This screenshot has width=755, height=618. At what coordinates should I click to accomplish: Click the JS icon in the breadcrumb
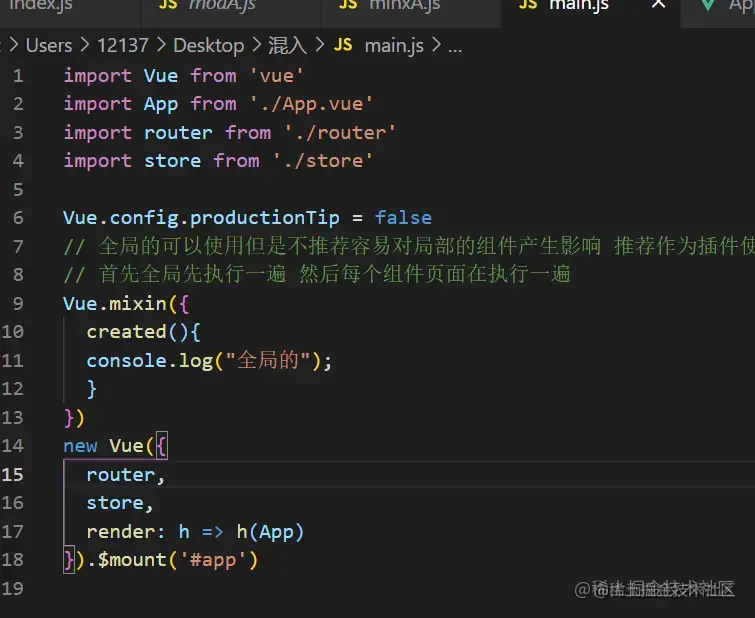point(343,45)
